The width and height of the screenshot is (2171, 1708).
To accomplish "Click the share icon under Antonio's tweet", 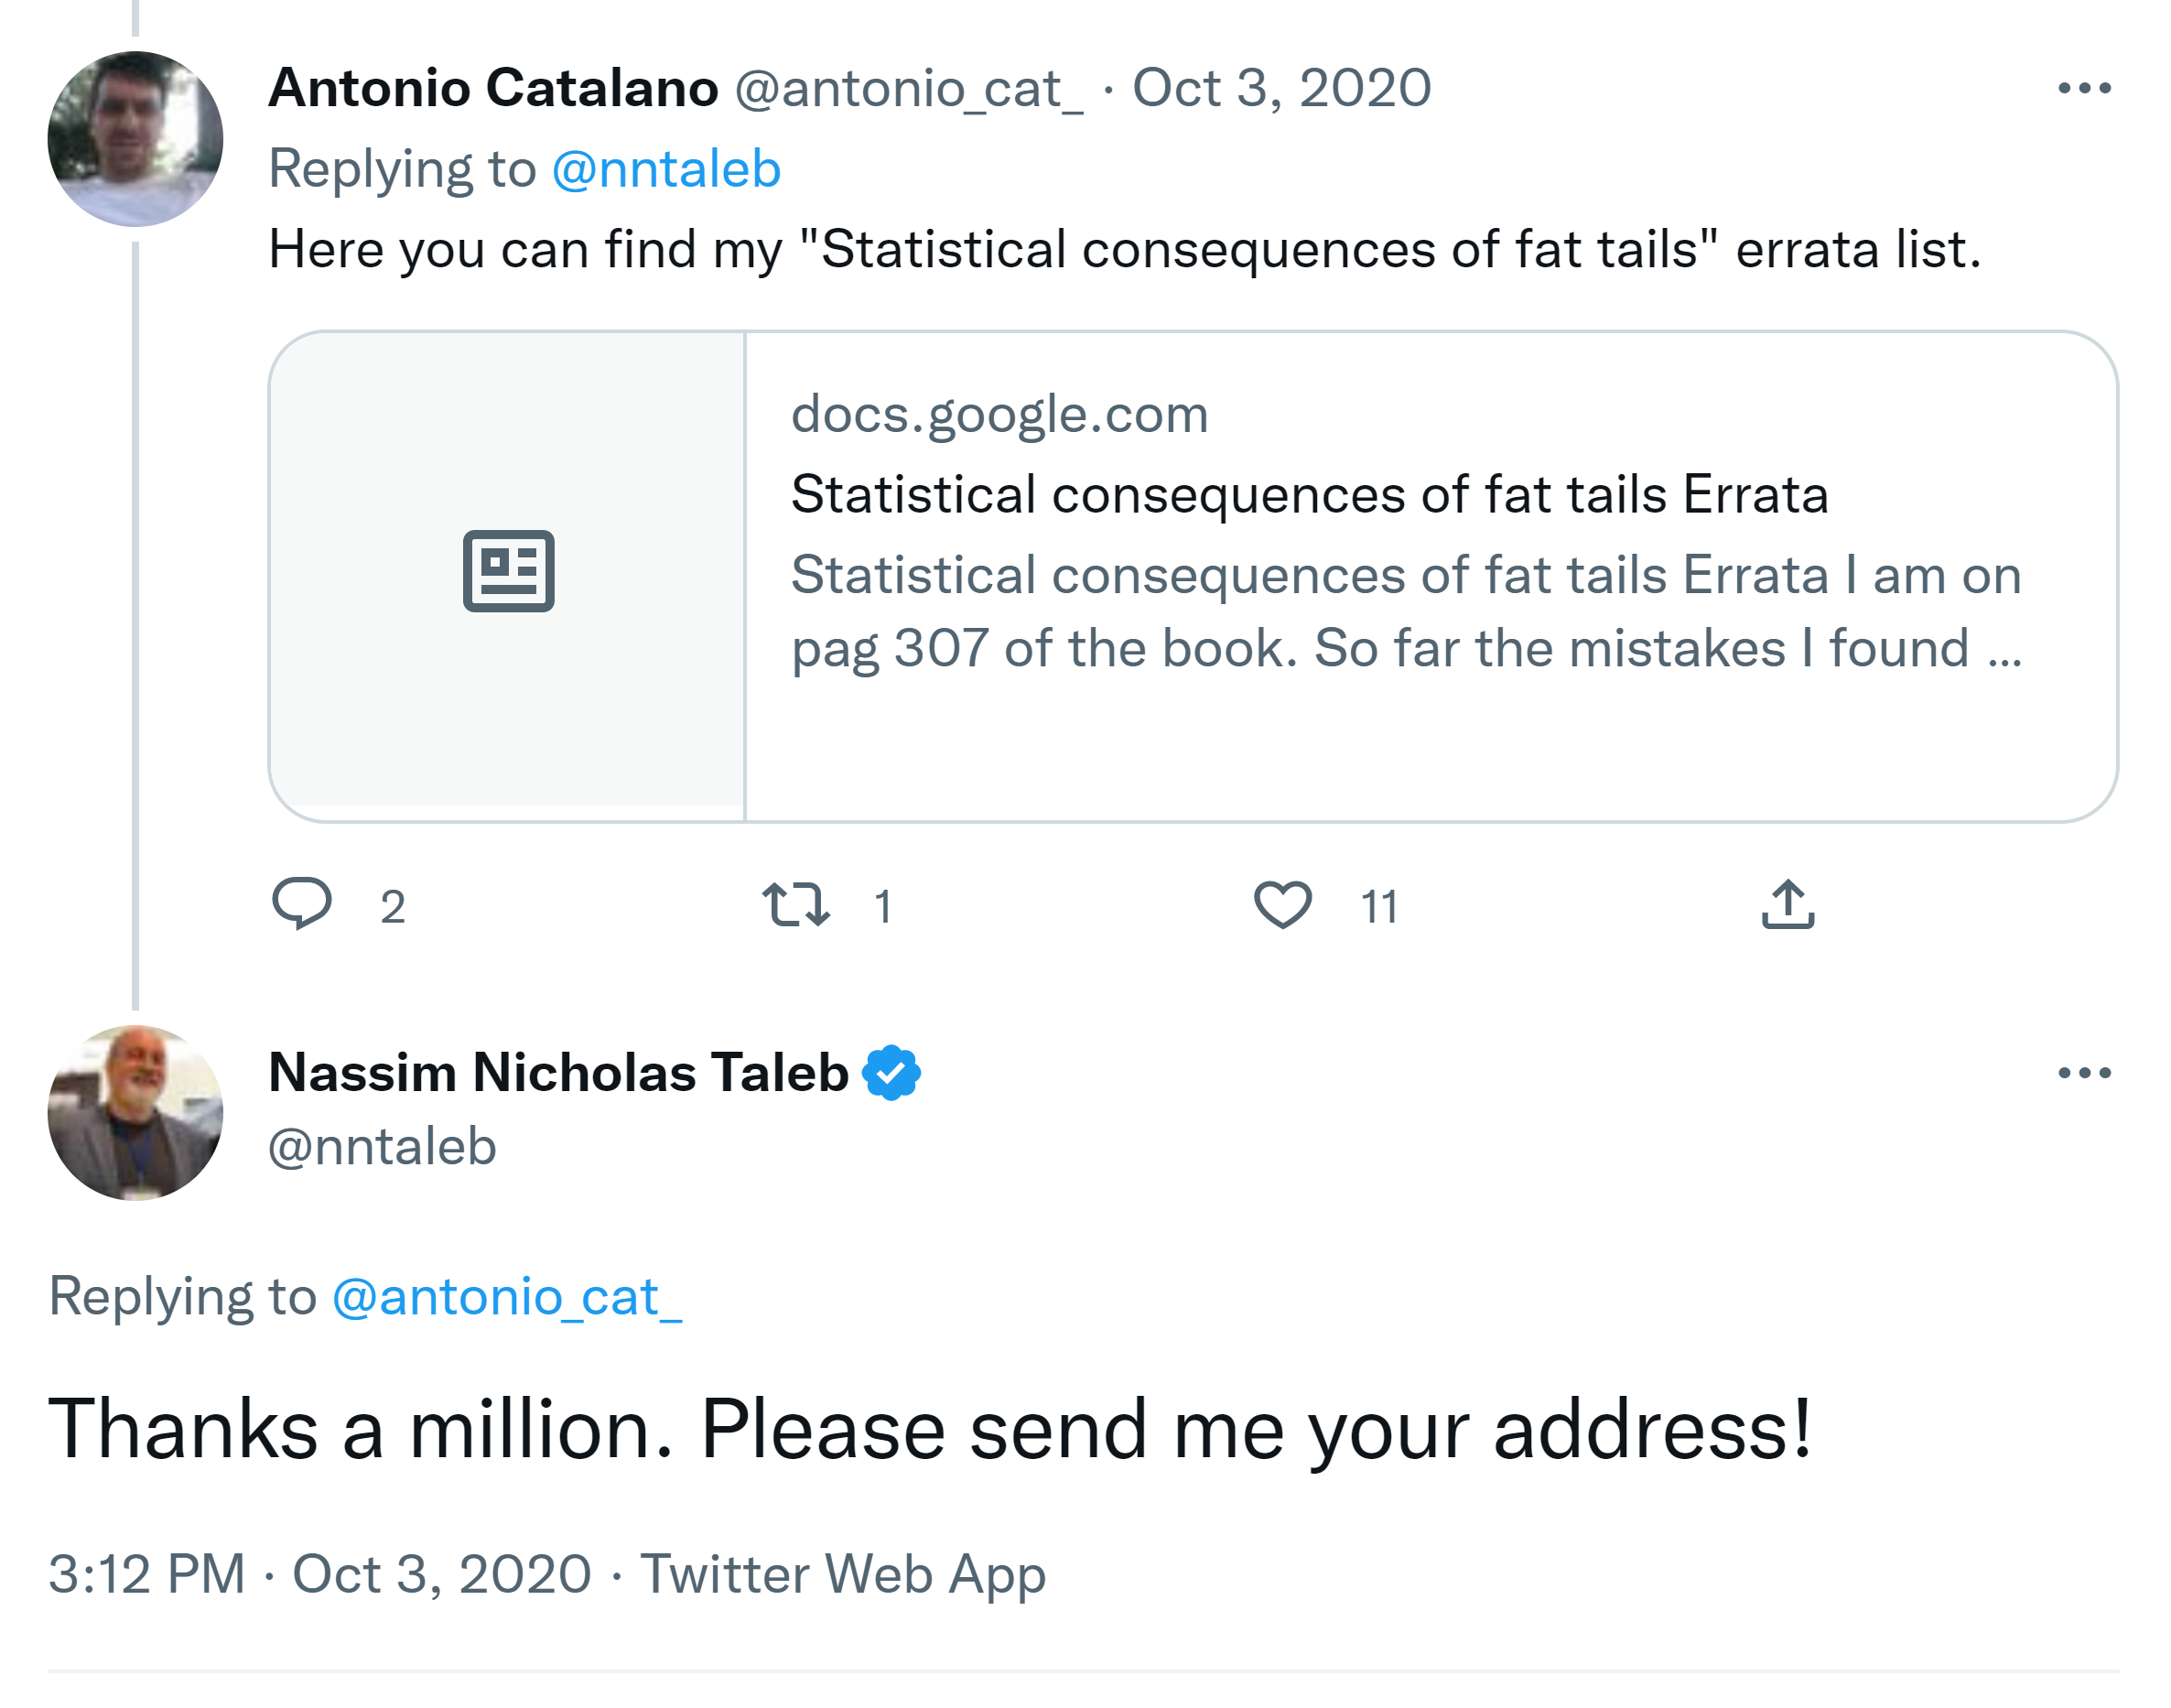I will [1787, 904].
